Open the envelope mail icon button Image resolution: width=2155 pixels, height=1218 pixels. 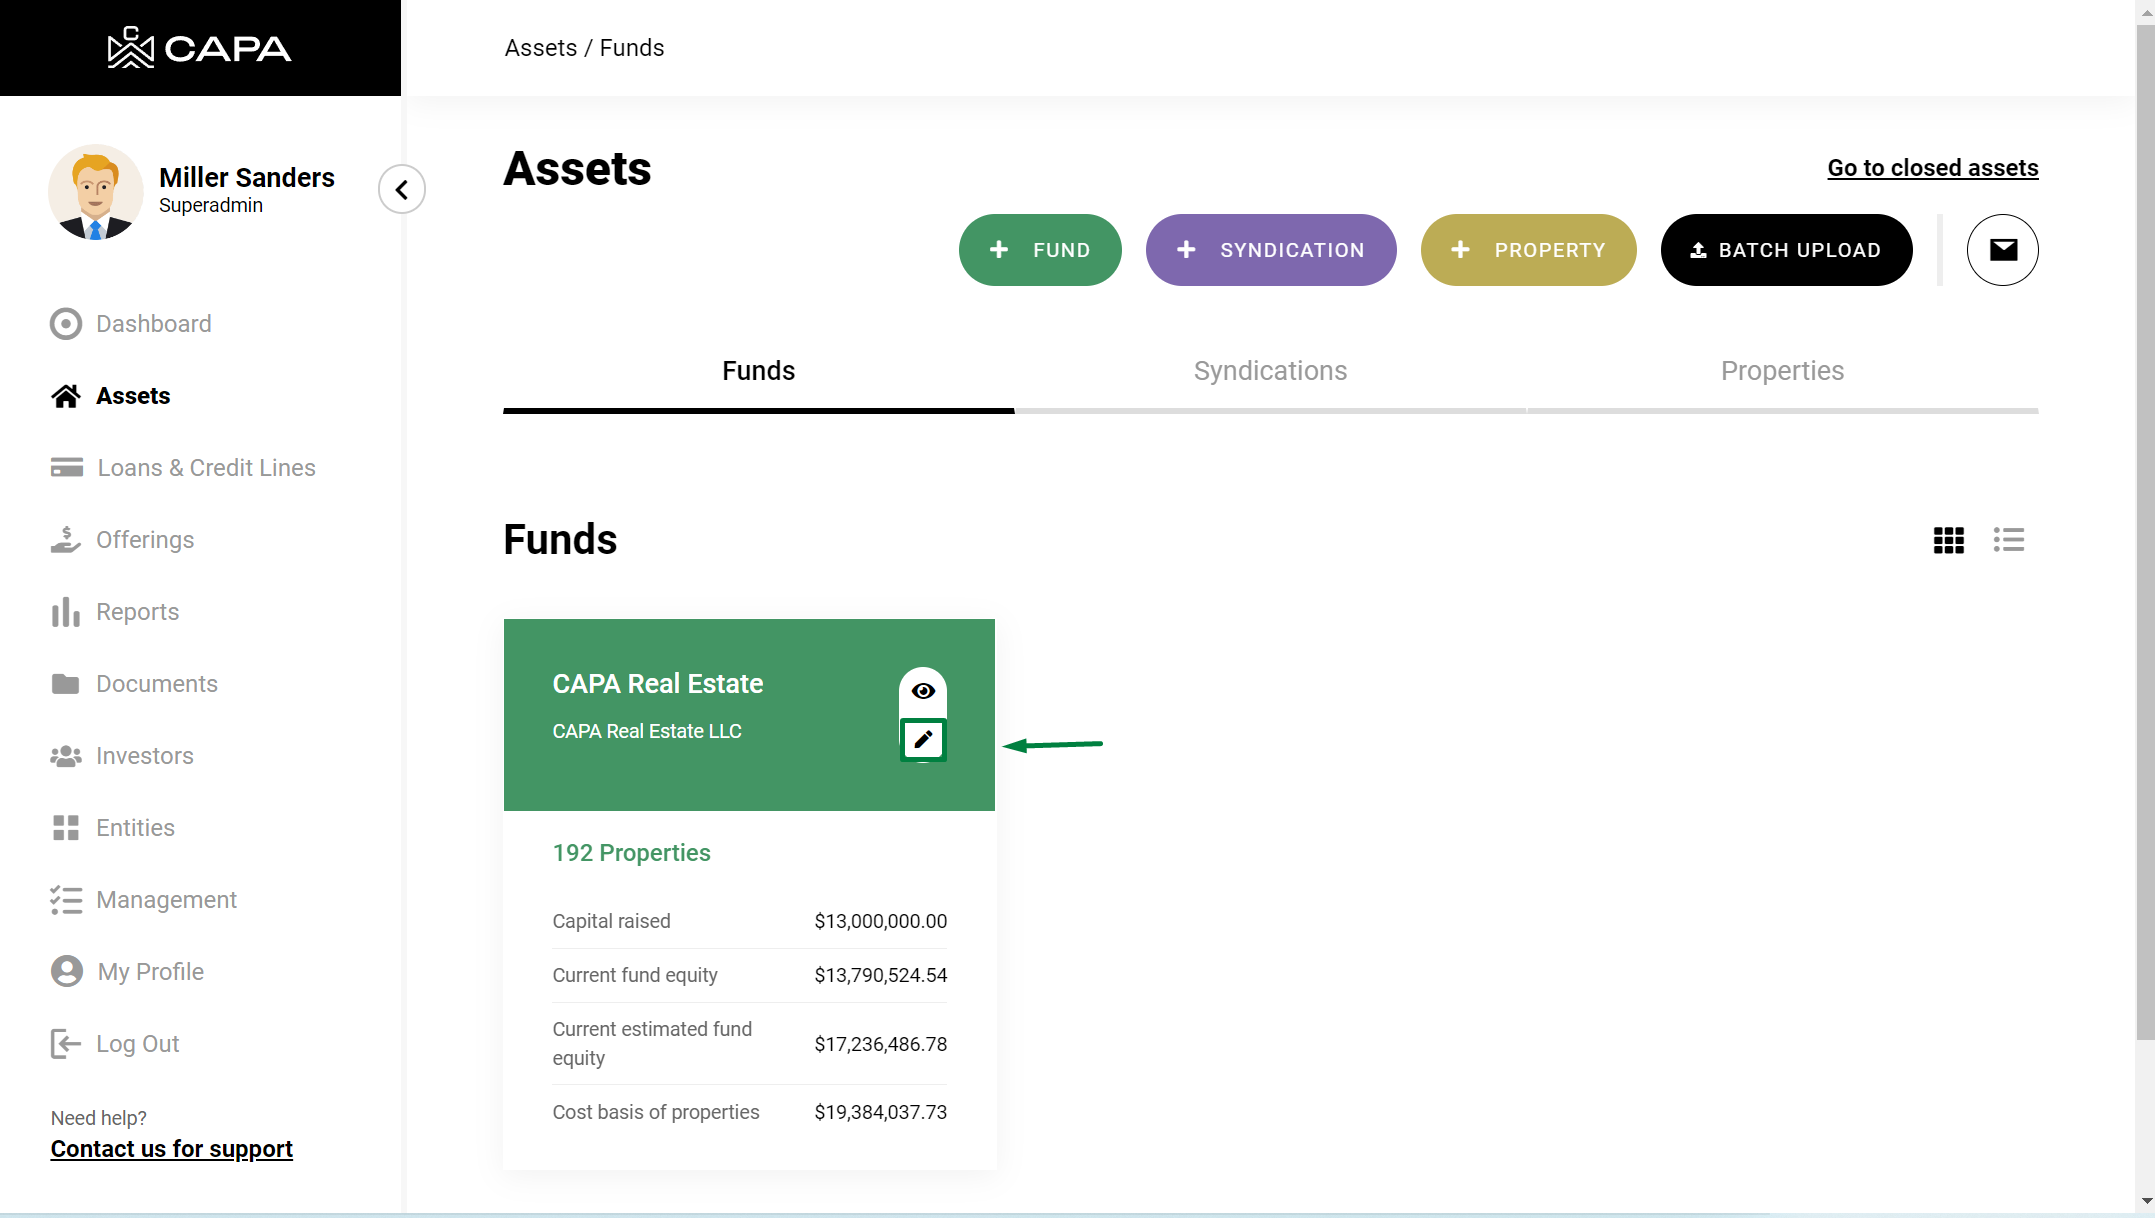point(2002,250)
